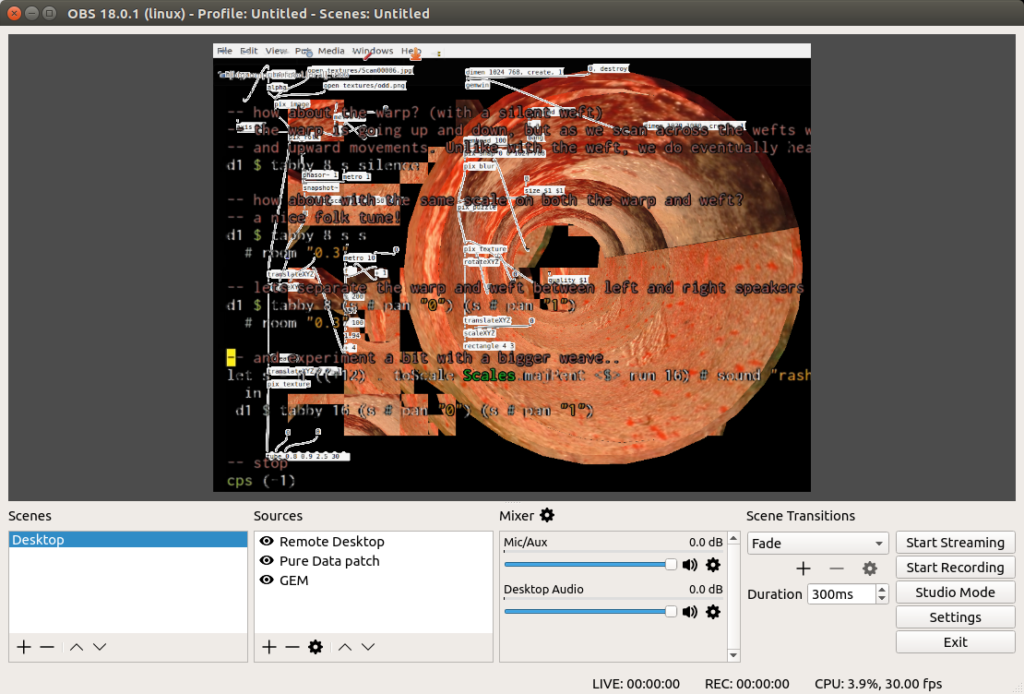Click the File menu in the preview window
Screen dimensions: 1024x694
pos(223,50)
